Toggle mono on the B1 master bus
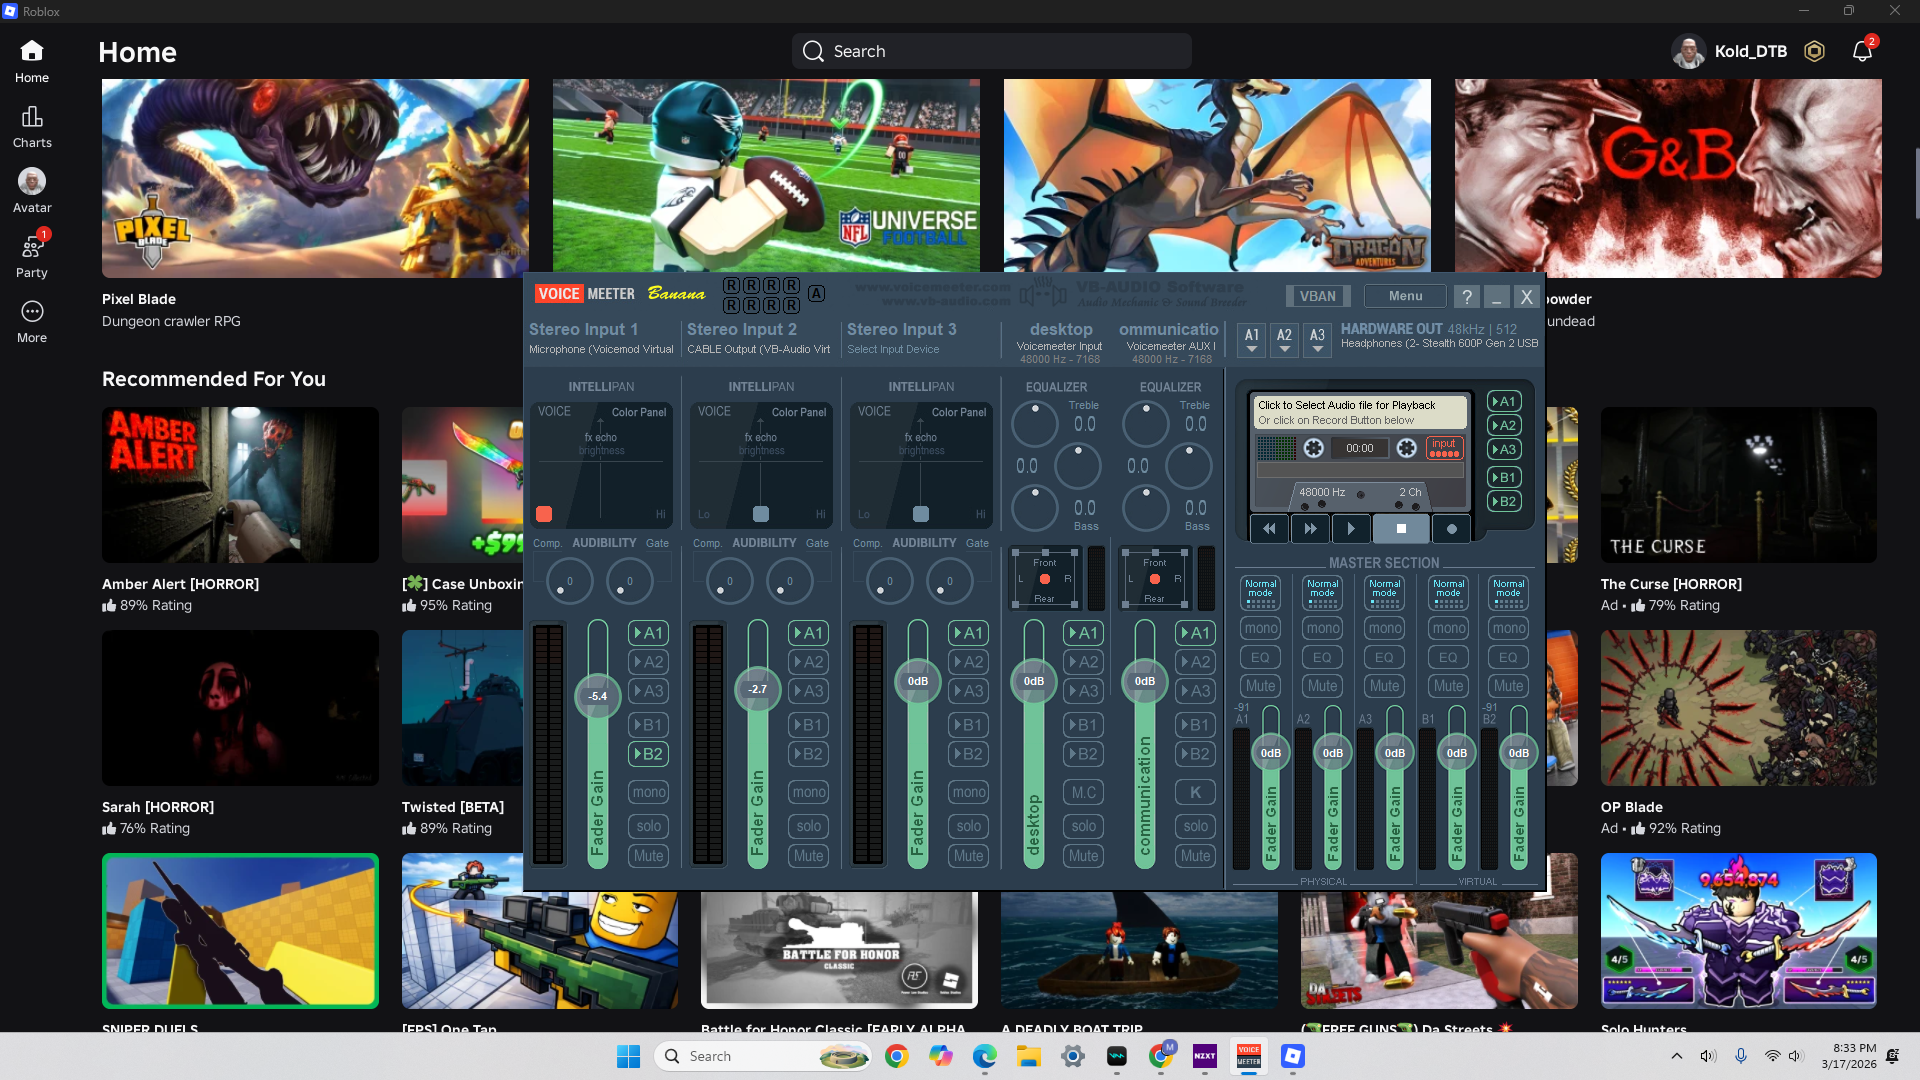The height and width of the screenshot is (1080, 1920). tap(1448, 628)
